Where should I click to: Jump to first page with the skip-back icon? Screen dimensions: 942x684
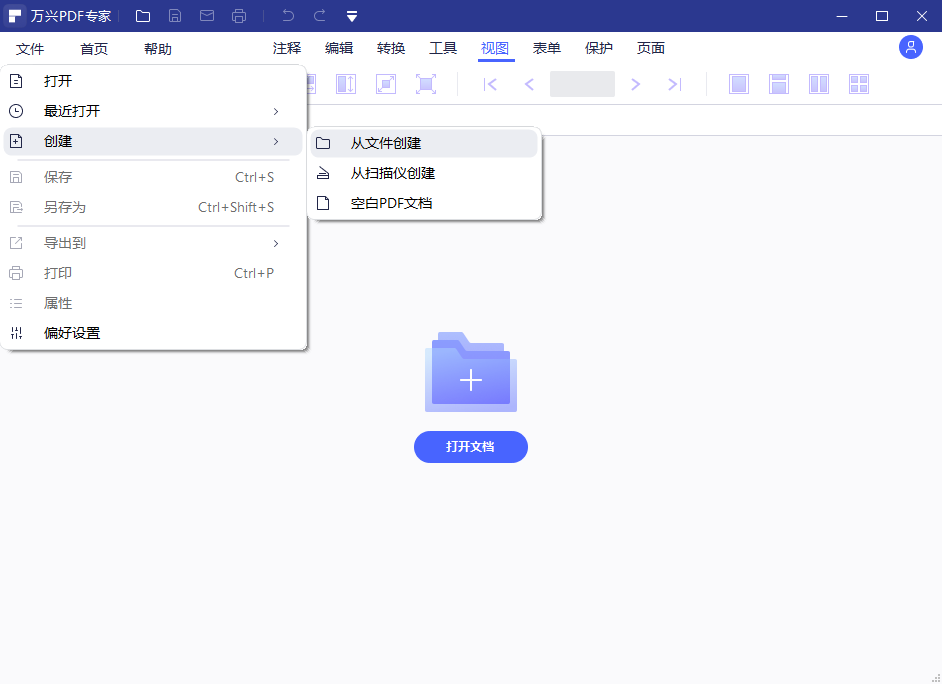pyautogui.click(x=490, y=84)
